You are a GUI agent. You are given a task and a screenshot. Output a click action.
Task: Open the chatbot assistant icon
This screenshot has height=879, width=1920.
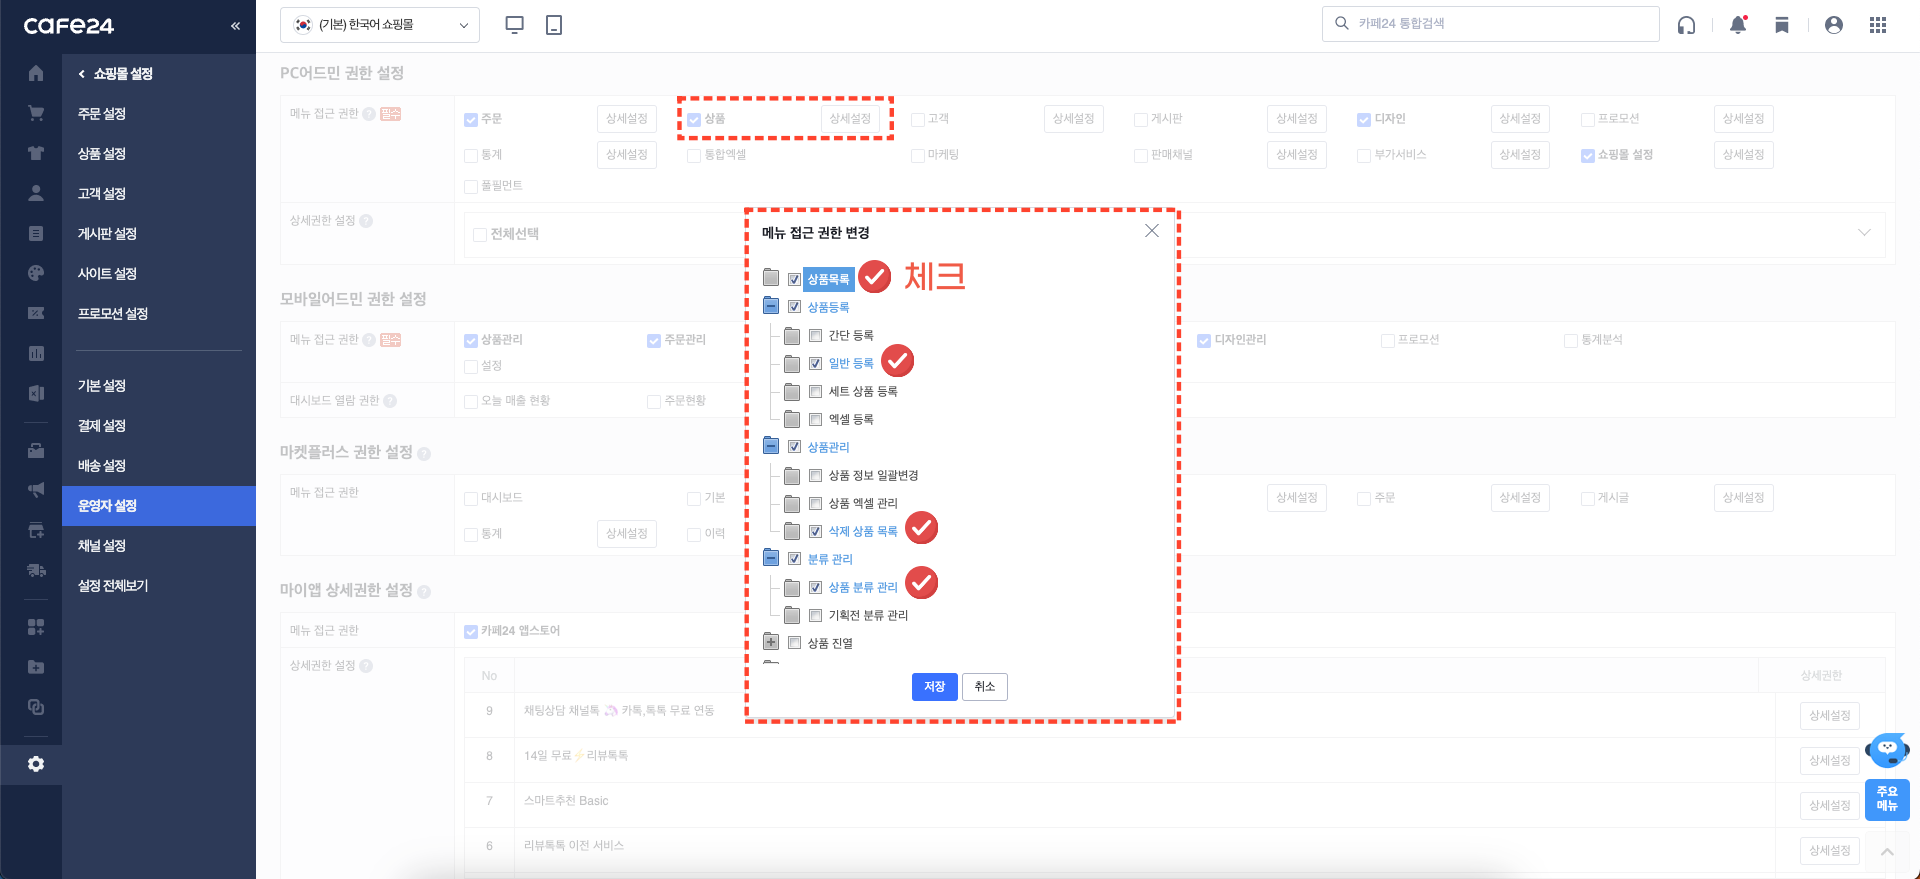tap(1888, 750)
